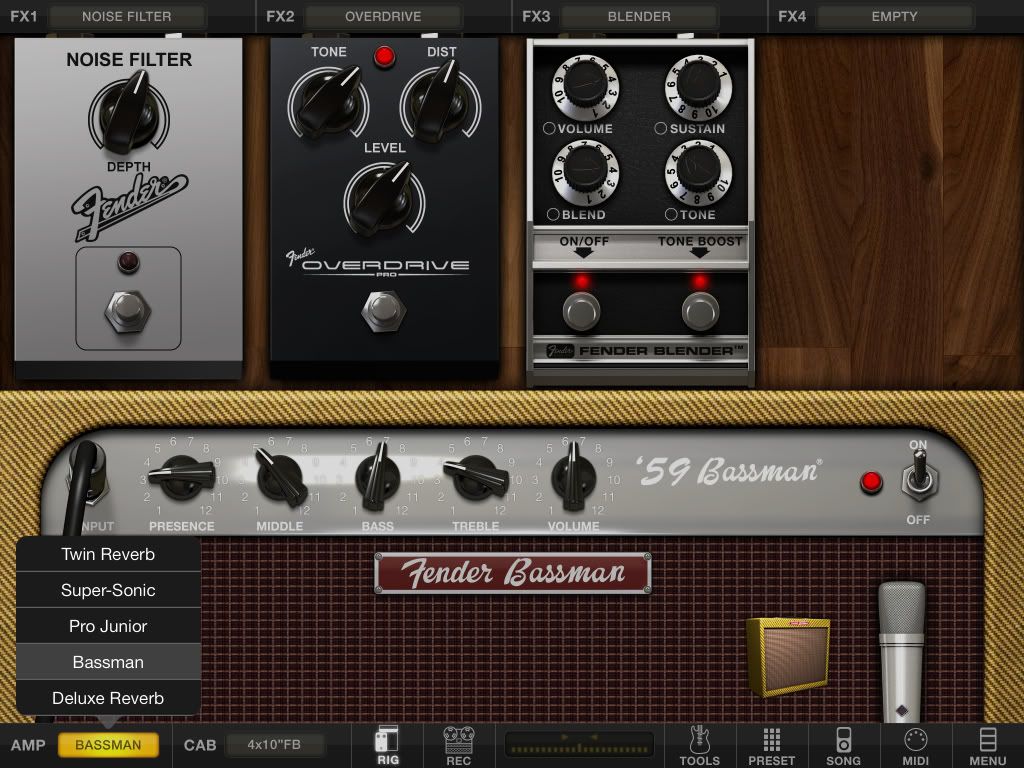Open the RIG view icon

coord(387,745)
